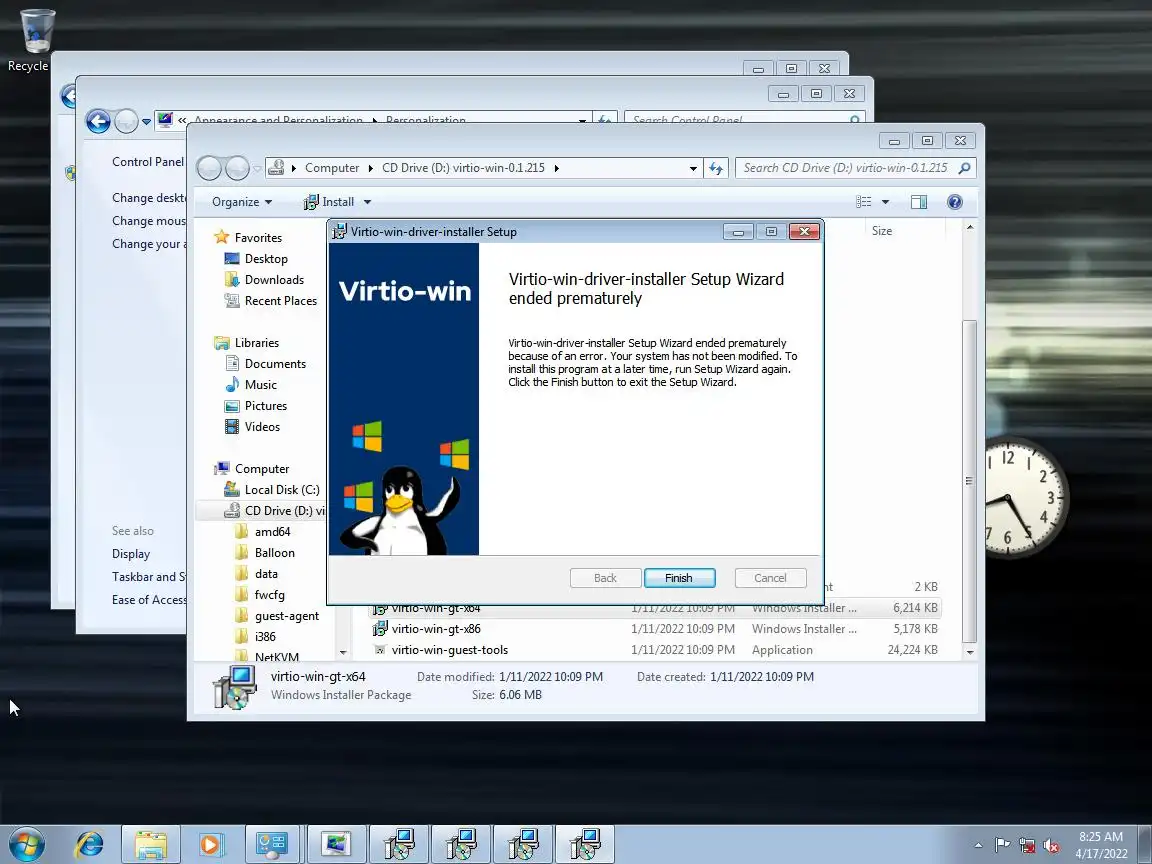
Task: Open Explorer help question mark icon
Action: tap(954, 202)
